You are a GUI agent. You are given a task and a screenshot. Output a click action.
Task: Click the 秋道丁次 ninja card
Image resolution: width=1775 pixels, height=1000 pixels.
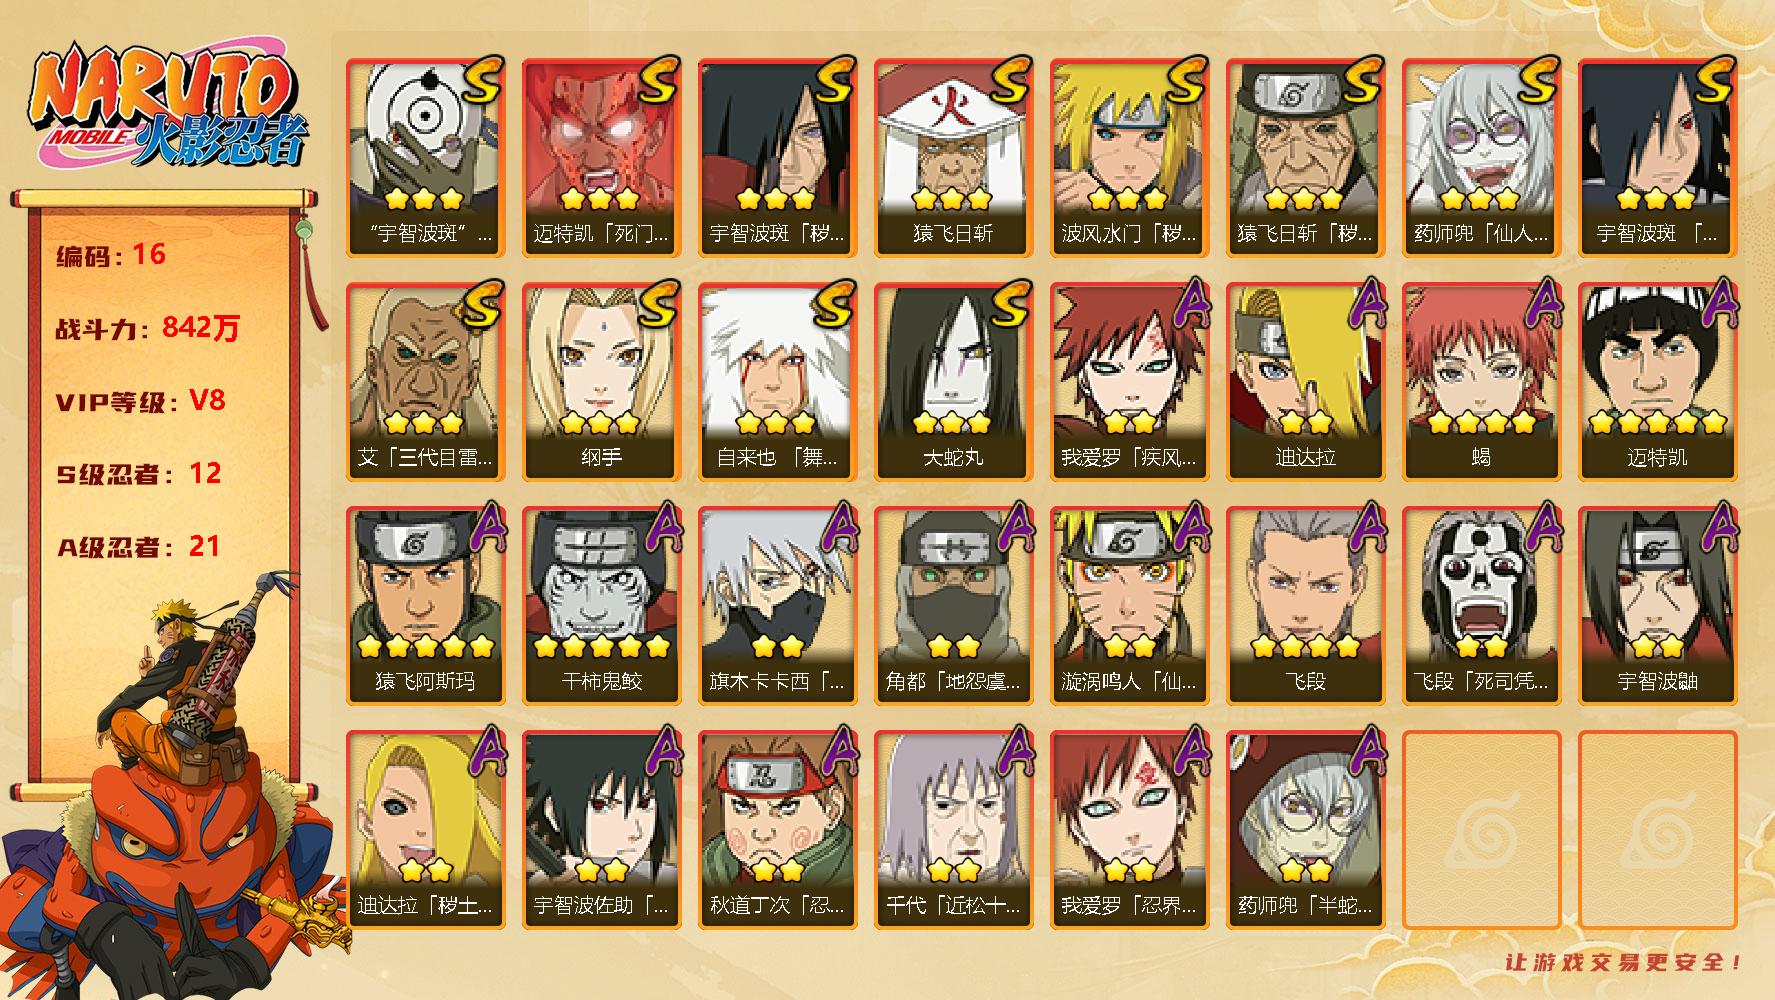tap(777, 830)
